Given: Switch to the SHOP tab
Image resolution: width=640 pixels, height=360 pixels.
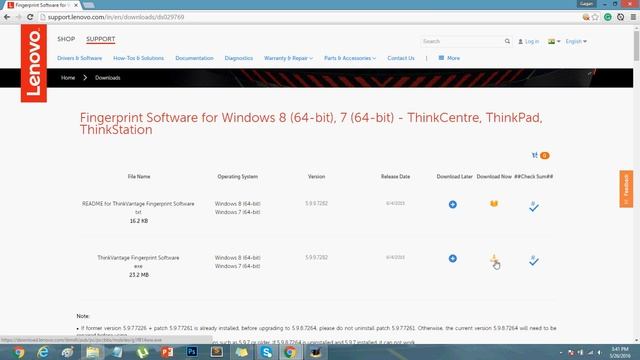Looking at the screenshot, I should coord(66,39).
